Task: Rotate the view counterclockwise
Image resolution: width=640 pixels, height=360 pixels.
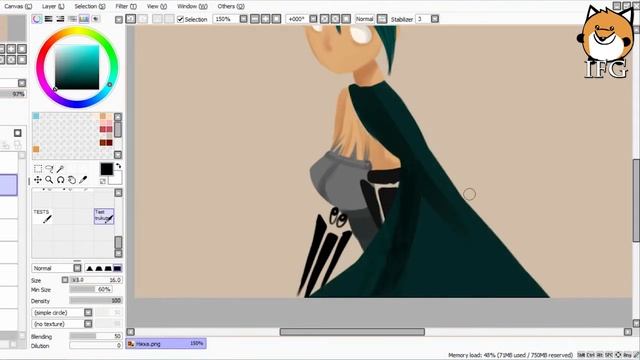Action: [324, 19]
